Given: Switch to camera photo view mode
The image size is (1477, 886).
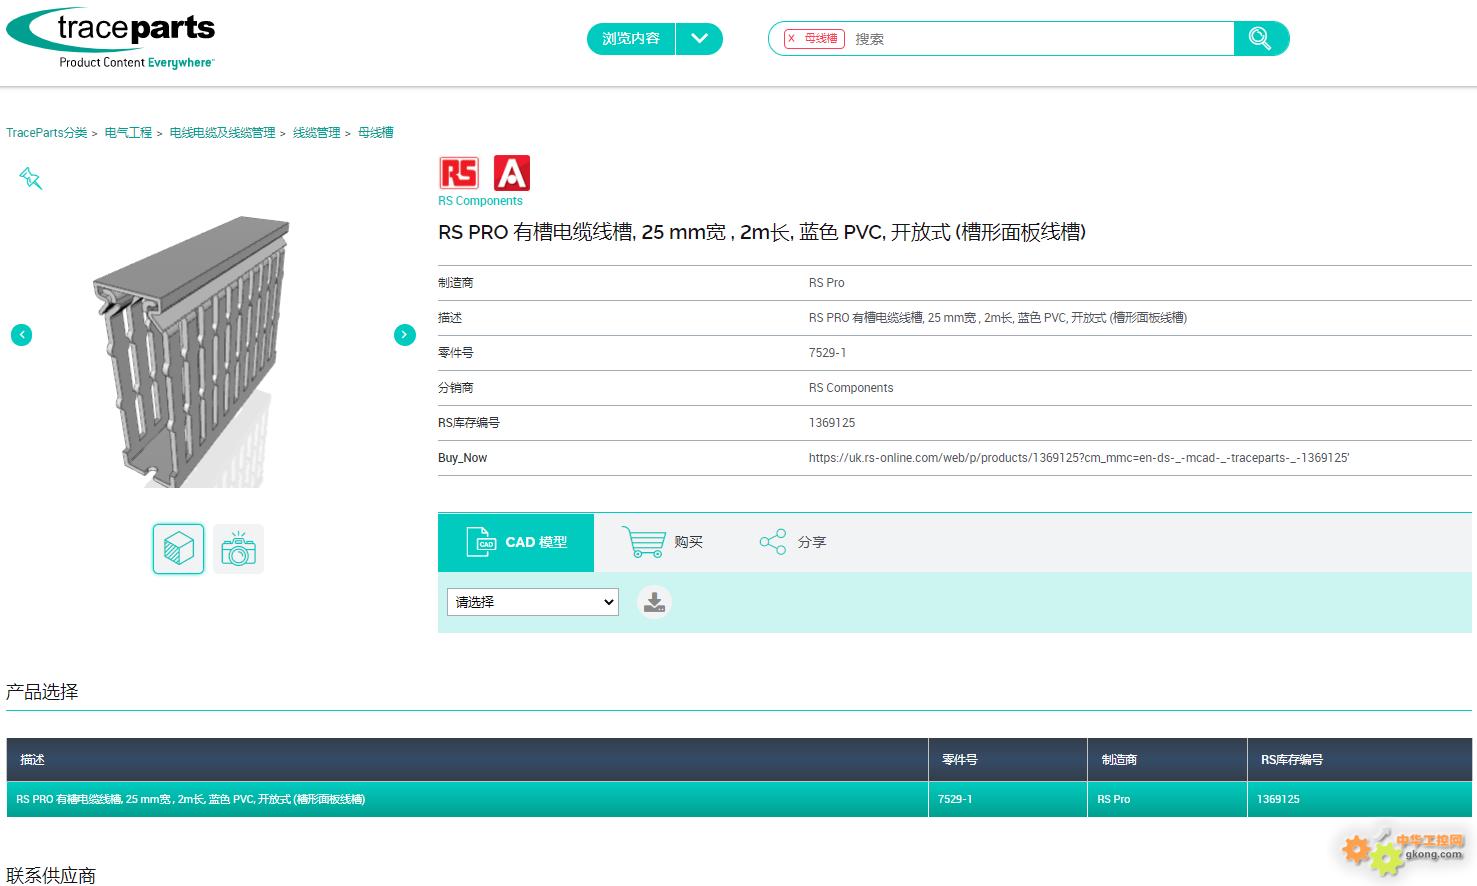Looking at the screenshot, I should (238, 549).
